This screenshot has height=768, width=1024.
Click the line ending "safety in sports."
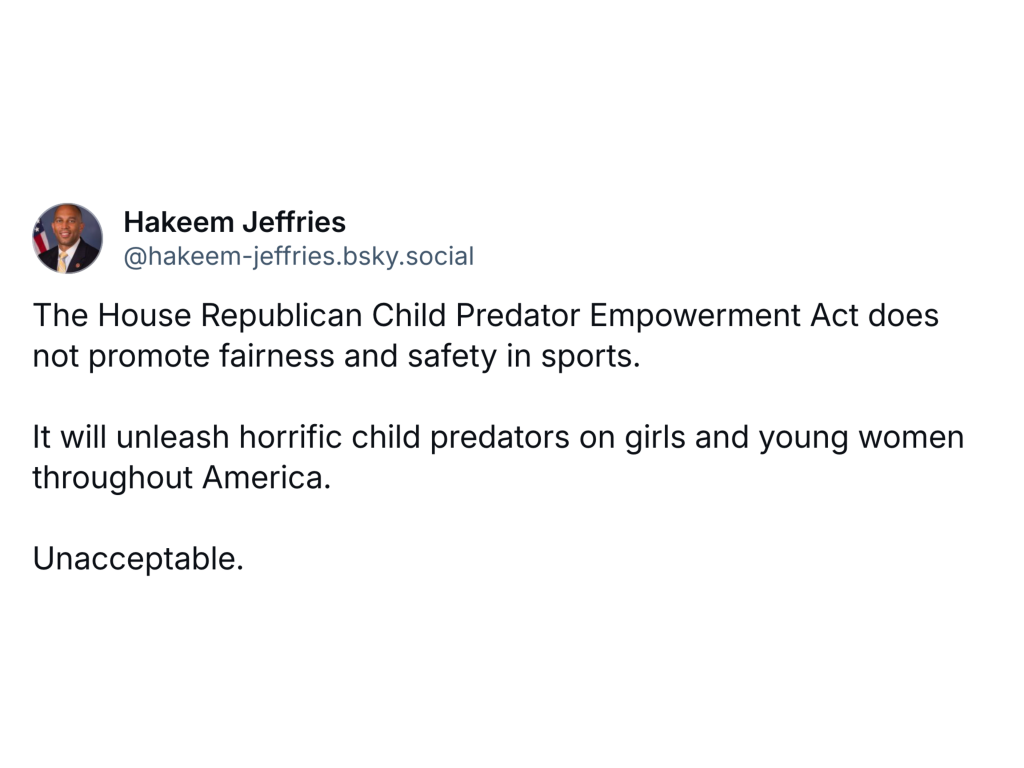pyautogui.click(x=336, y=356)
